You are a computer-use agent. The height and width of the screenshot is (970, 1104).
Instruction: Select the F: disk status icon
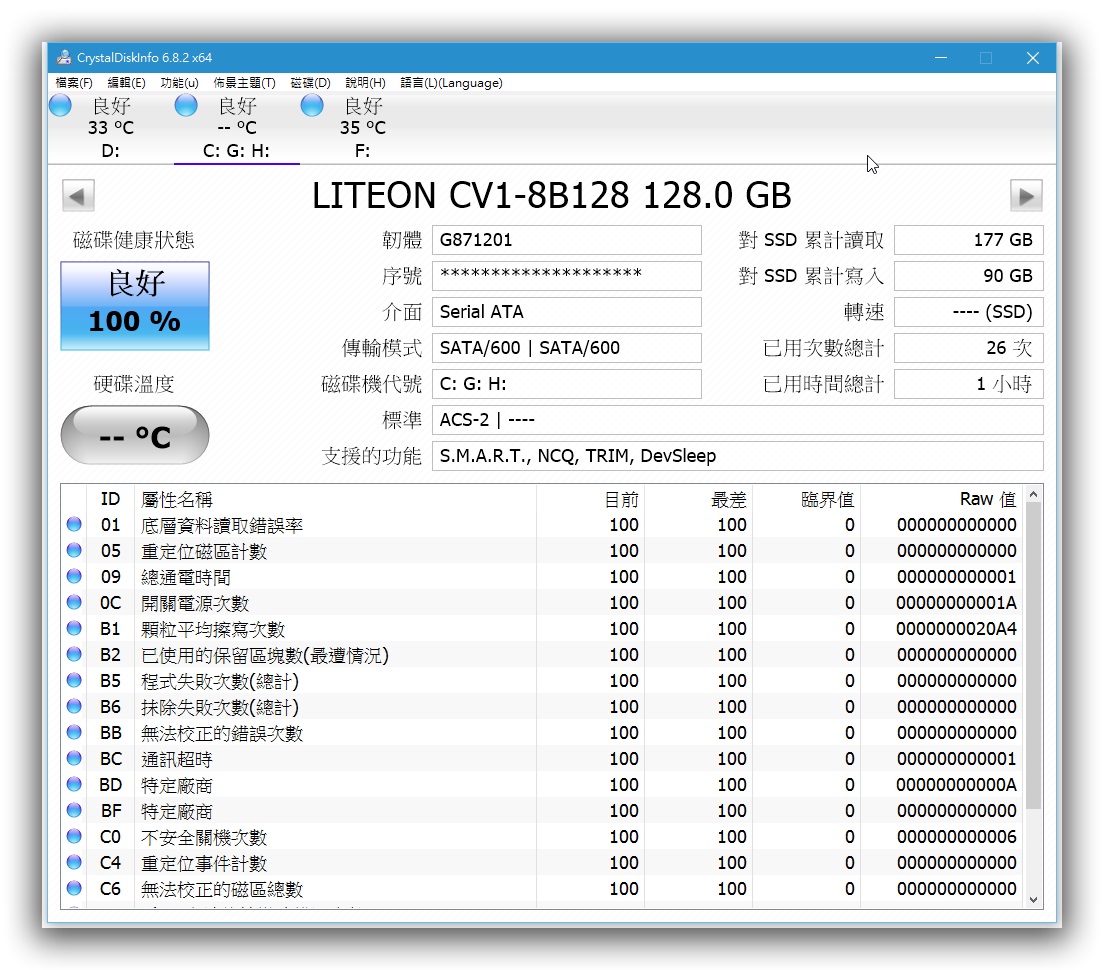point(312,106)
